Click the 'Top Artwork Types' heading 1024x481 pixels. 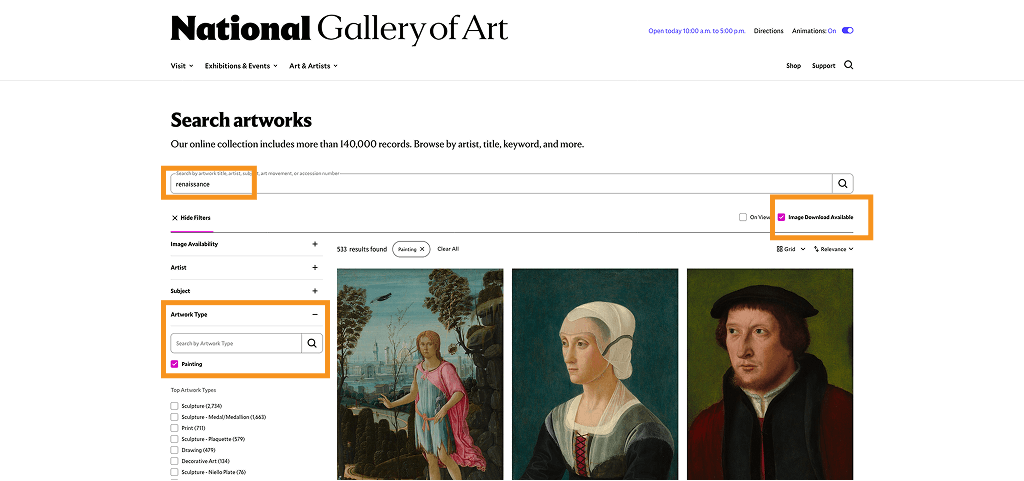[x=193, y=390]
